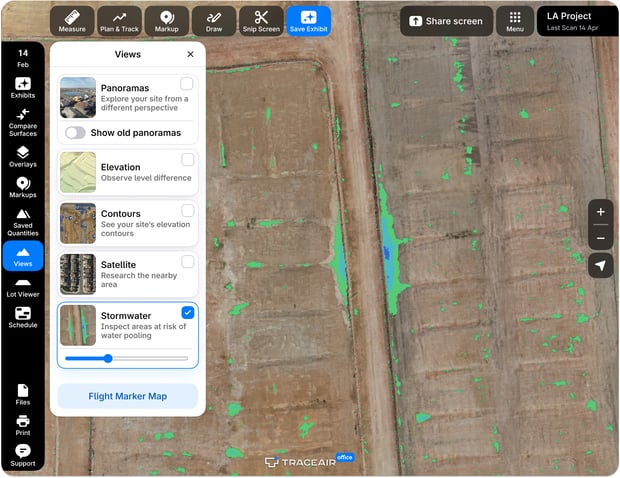Open the Menu grid
The width and height of the screenshot is (620, 478).
515,21
